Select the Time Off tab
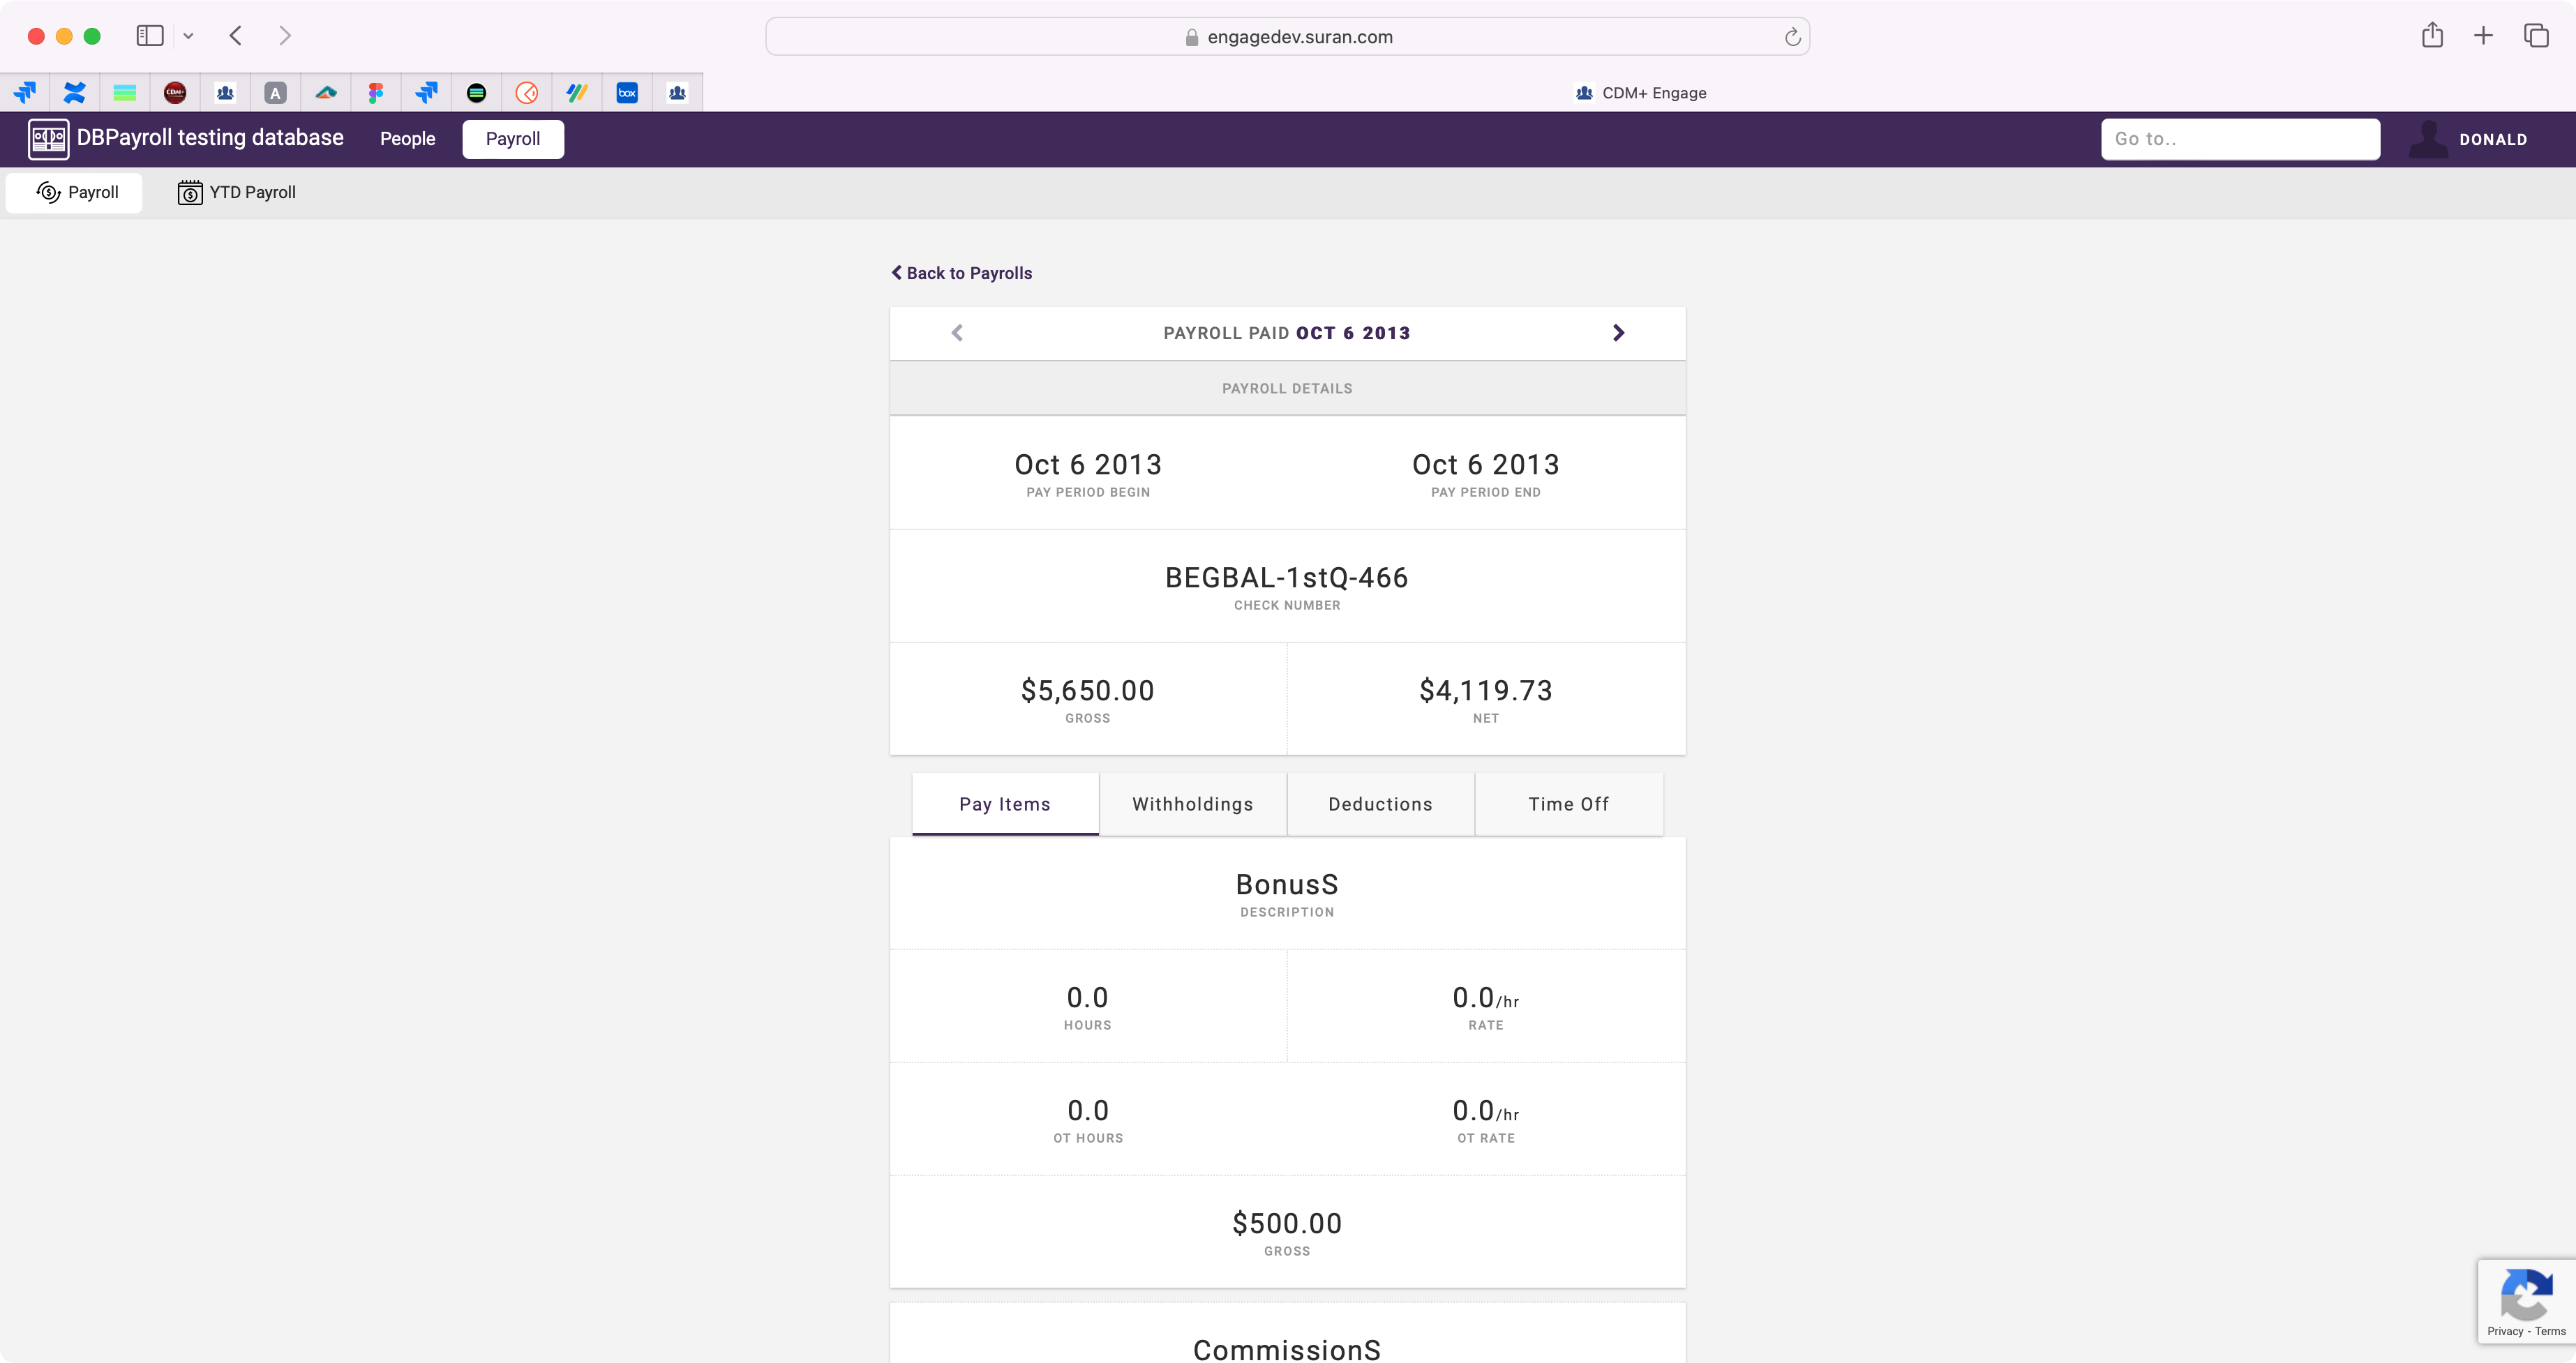This screenshot has width=2576, height=1363. [x=1568, y=804]
